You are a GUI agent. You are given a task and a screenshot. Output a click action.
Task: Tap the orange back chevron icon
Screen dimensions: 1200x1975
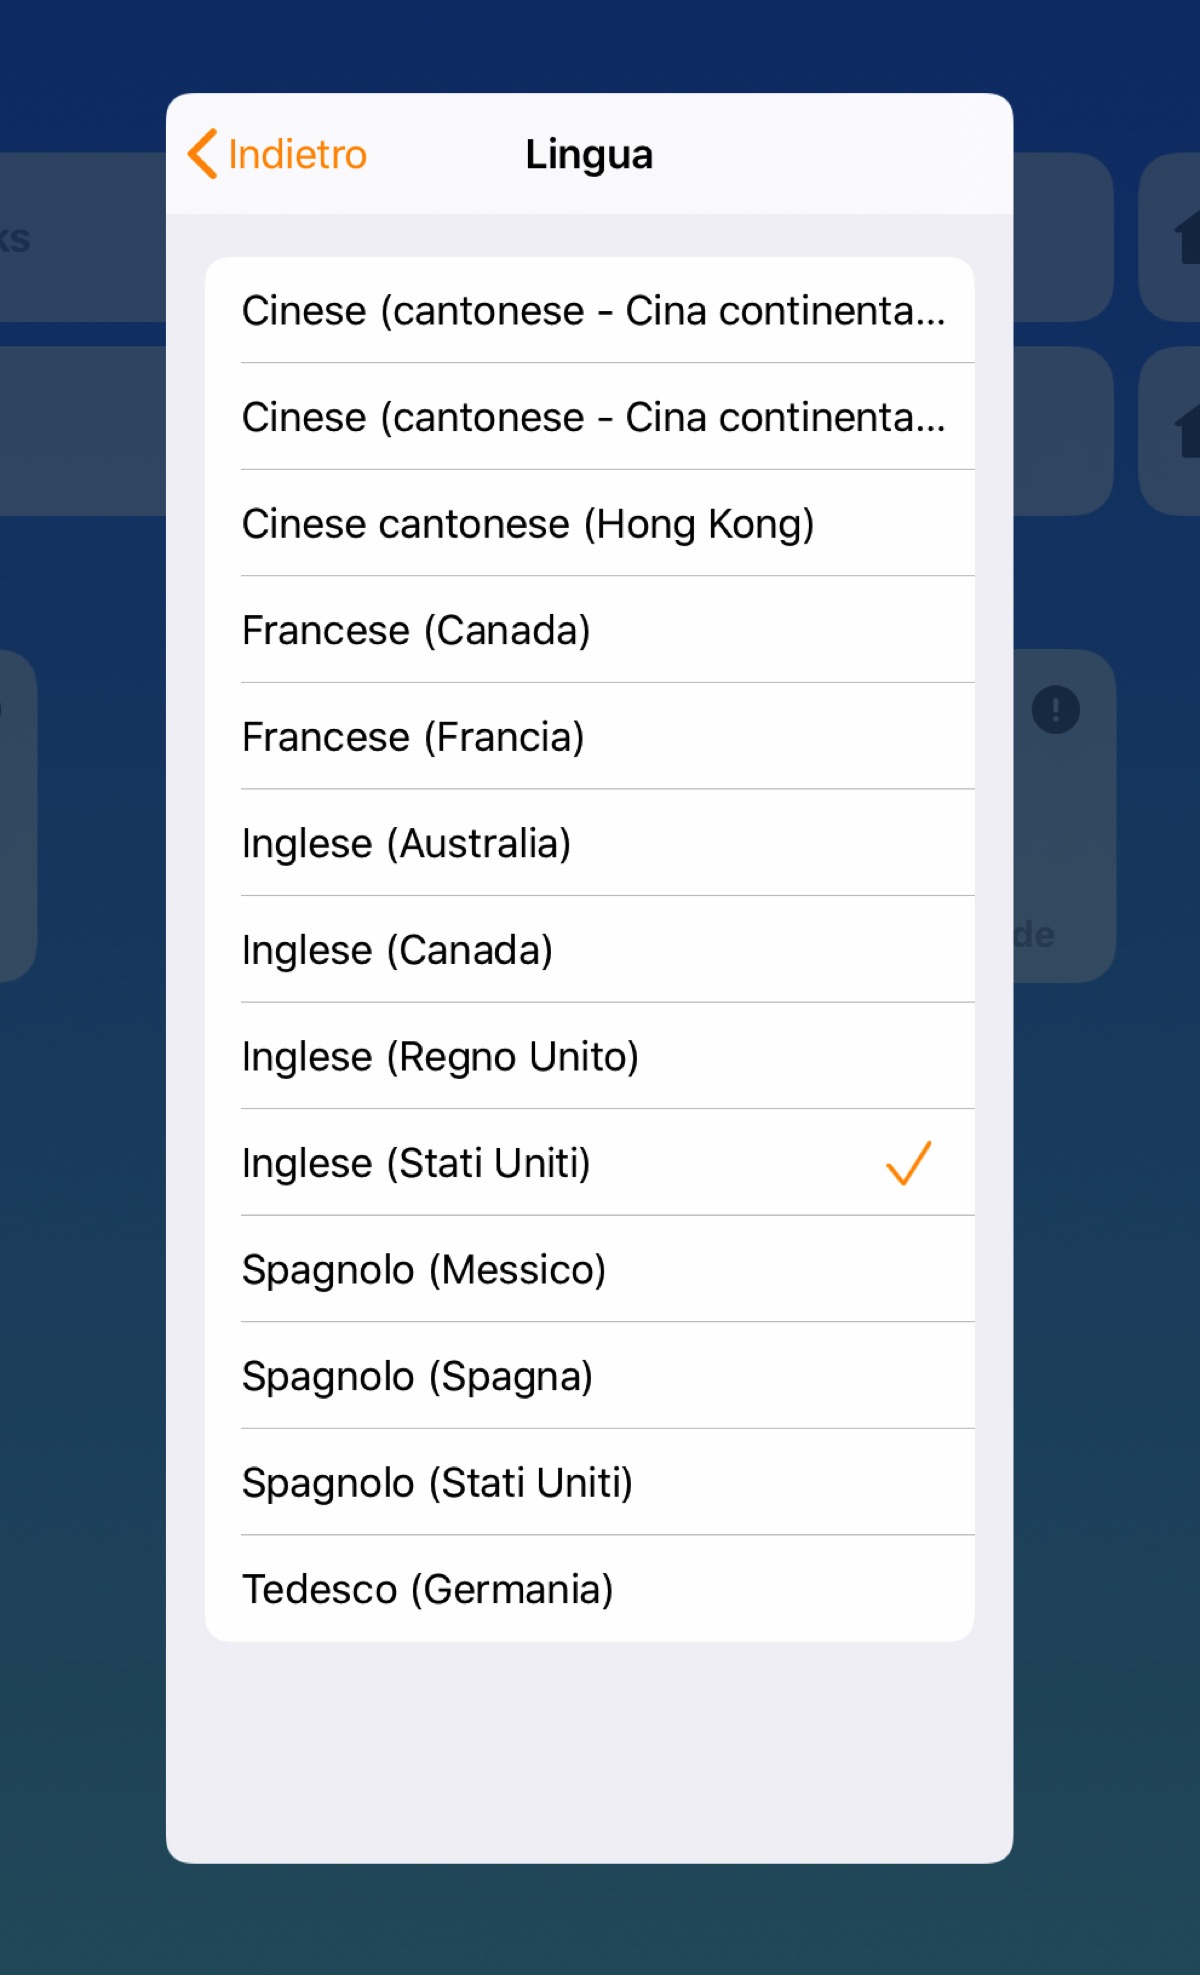pos(203,154)
